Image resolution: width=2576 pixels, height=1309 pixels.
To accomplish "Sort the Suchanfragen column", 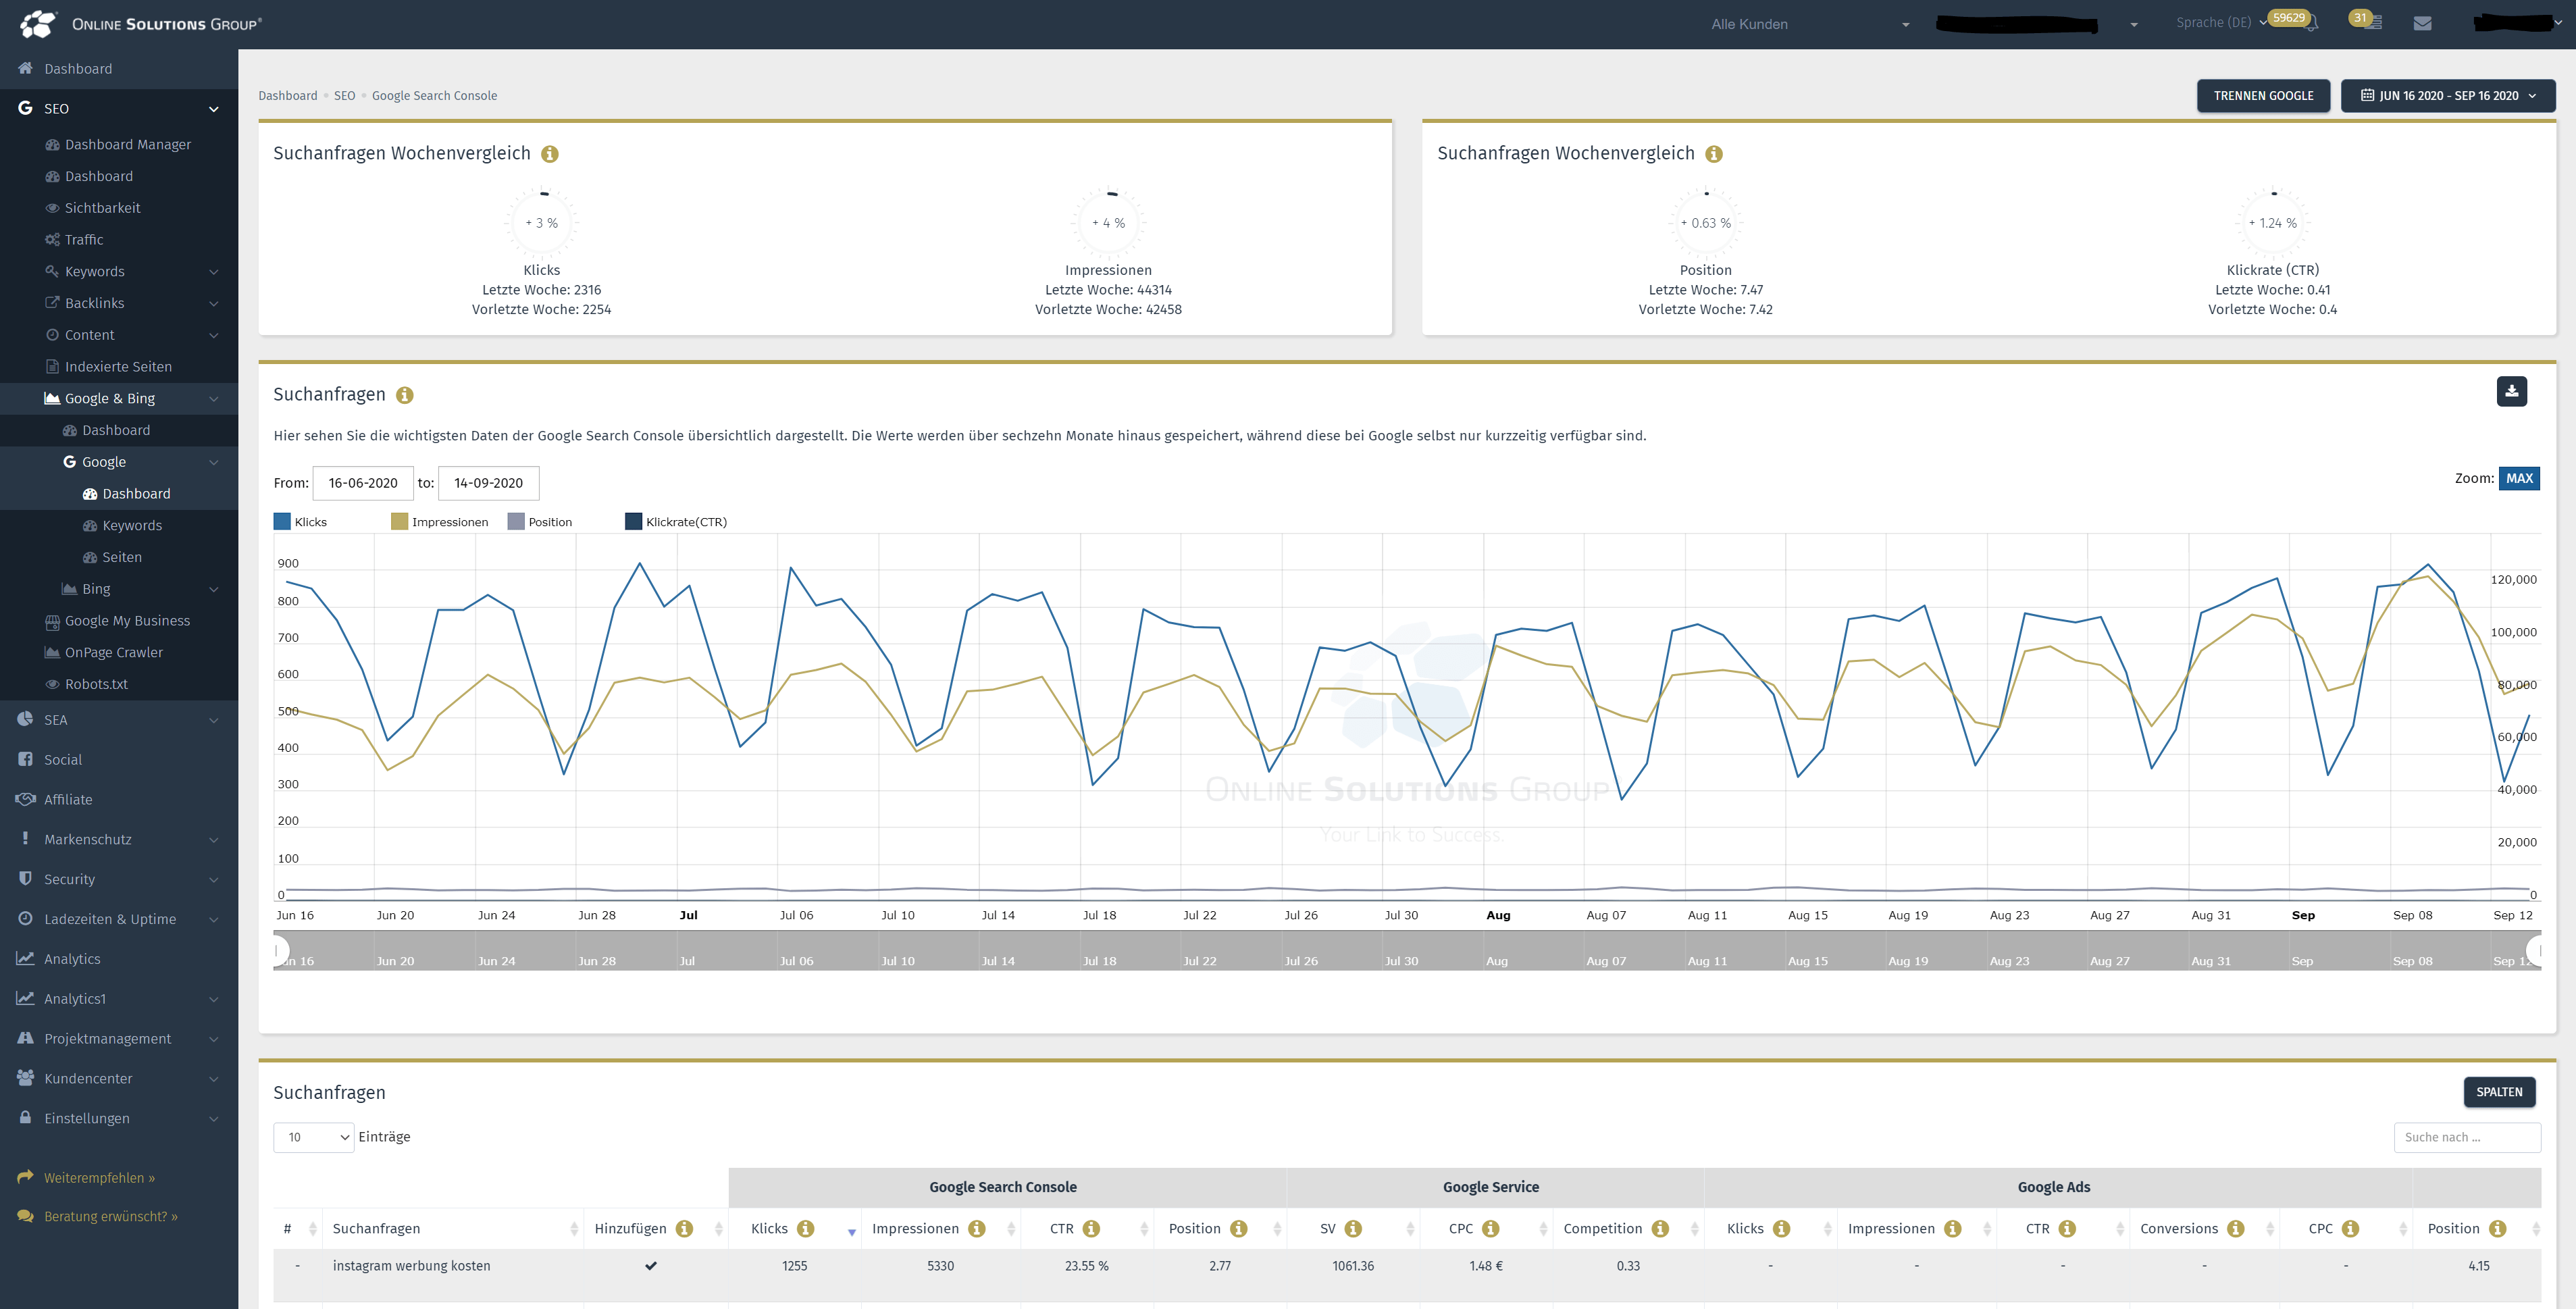I will pos(574,1229).
